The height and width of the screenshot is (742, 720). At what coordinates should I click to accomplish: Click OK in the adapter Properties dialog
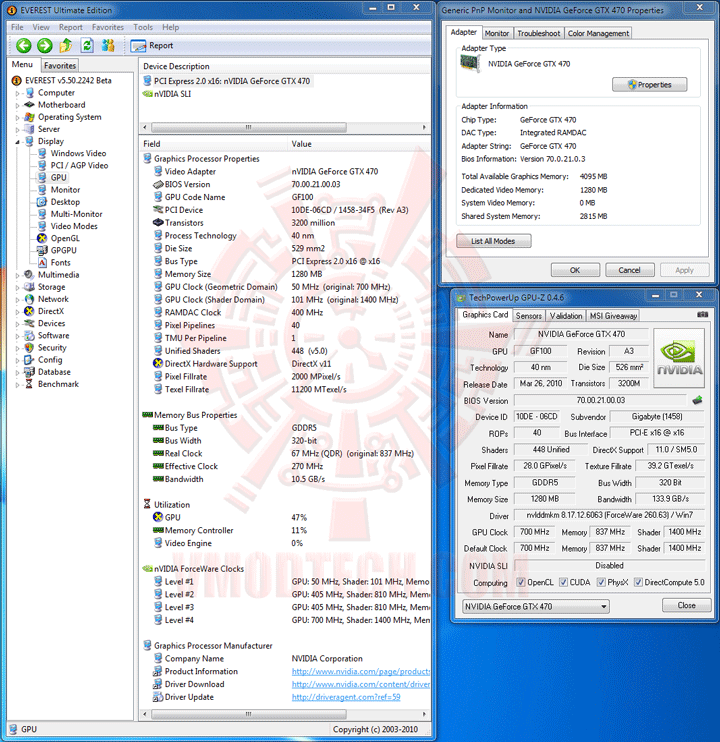point(575,270)
